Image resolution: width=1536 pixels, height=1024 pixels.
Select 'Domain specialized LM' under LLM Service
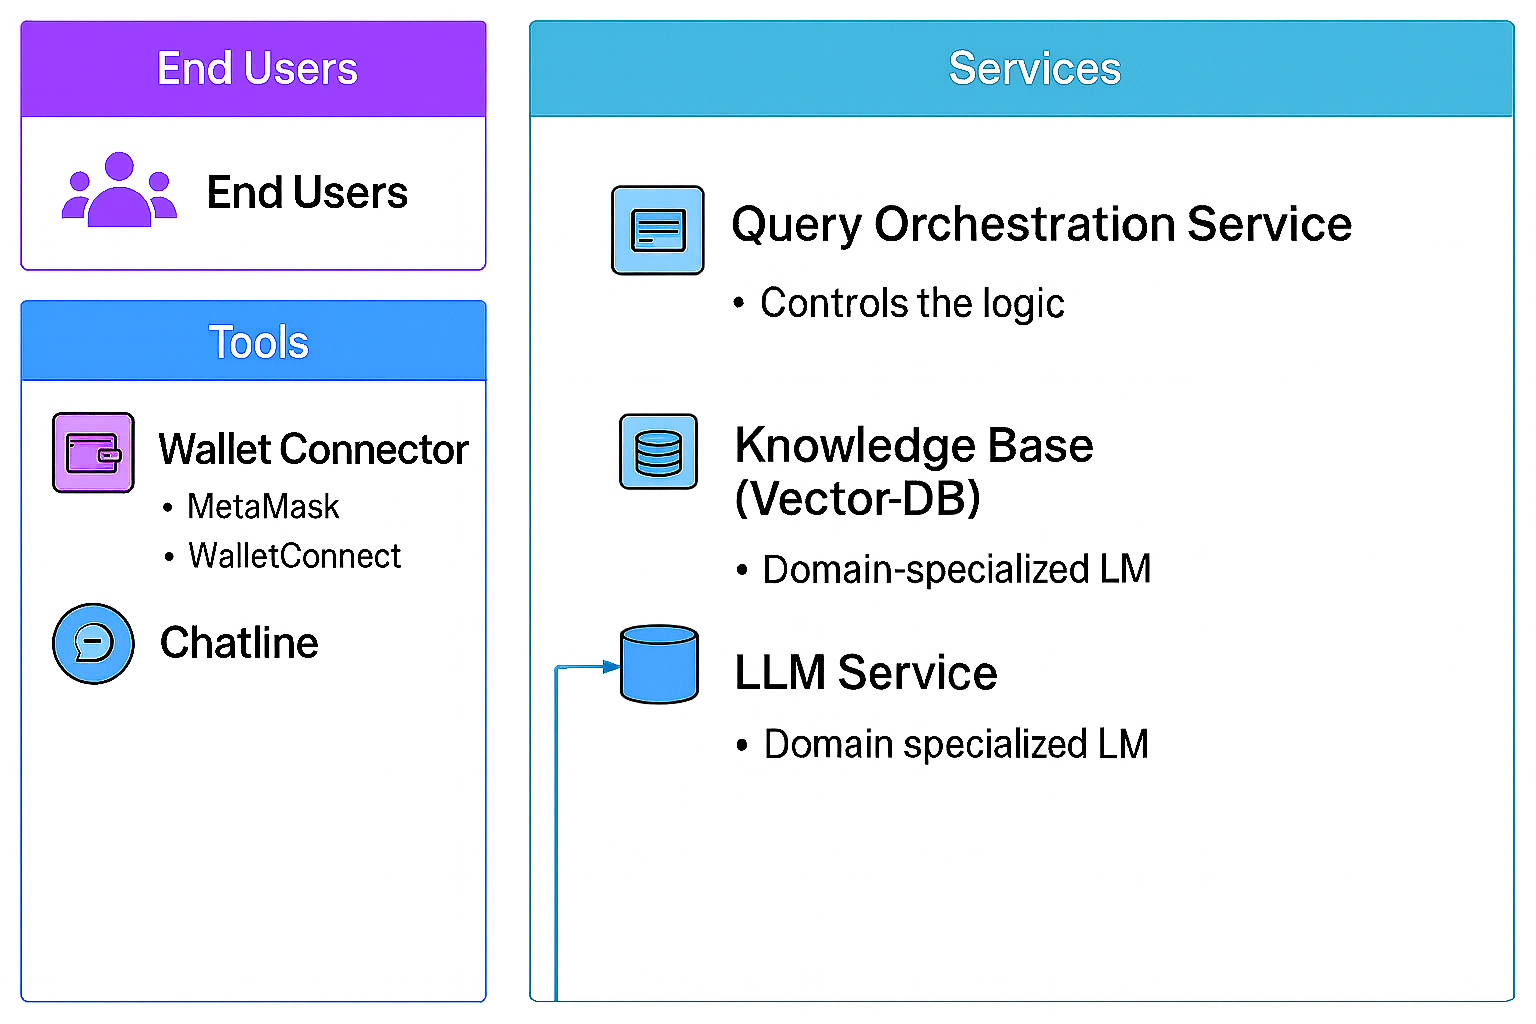(955, 744)
